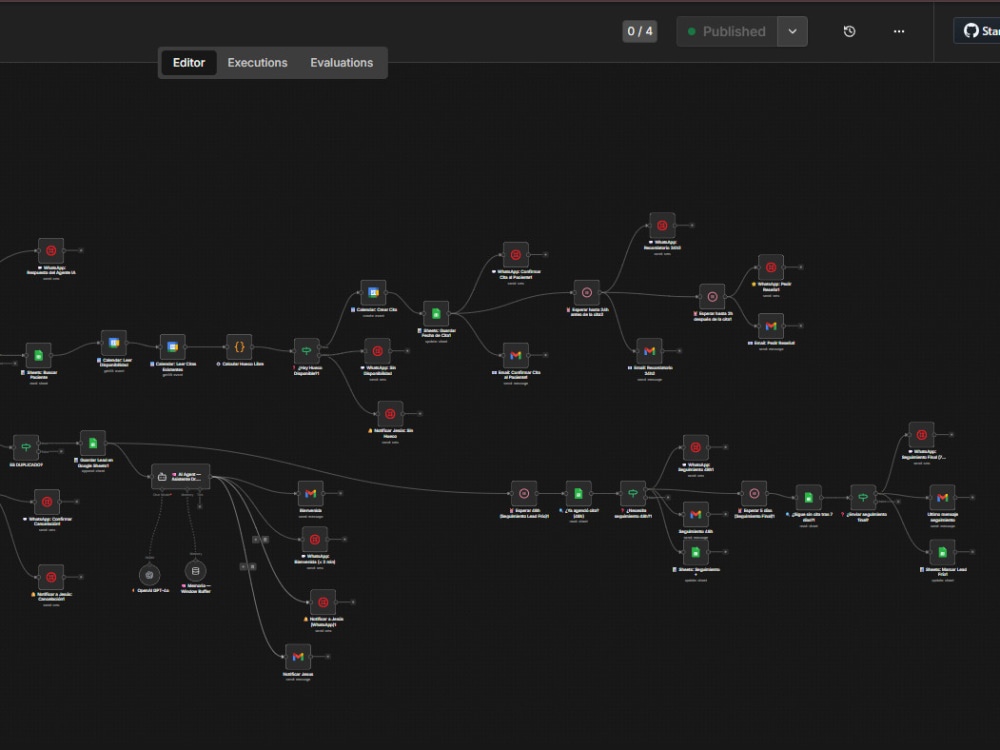Select the Sheets: Buscar Paciente node
Viewport: 1000px width, 750px height.
38,355
